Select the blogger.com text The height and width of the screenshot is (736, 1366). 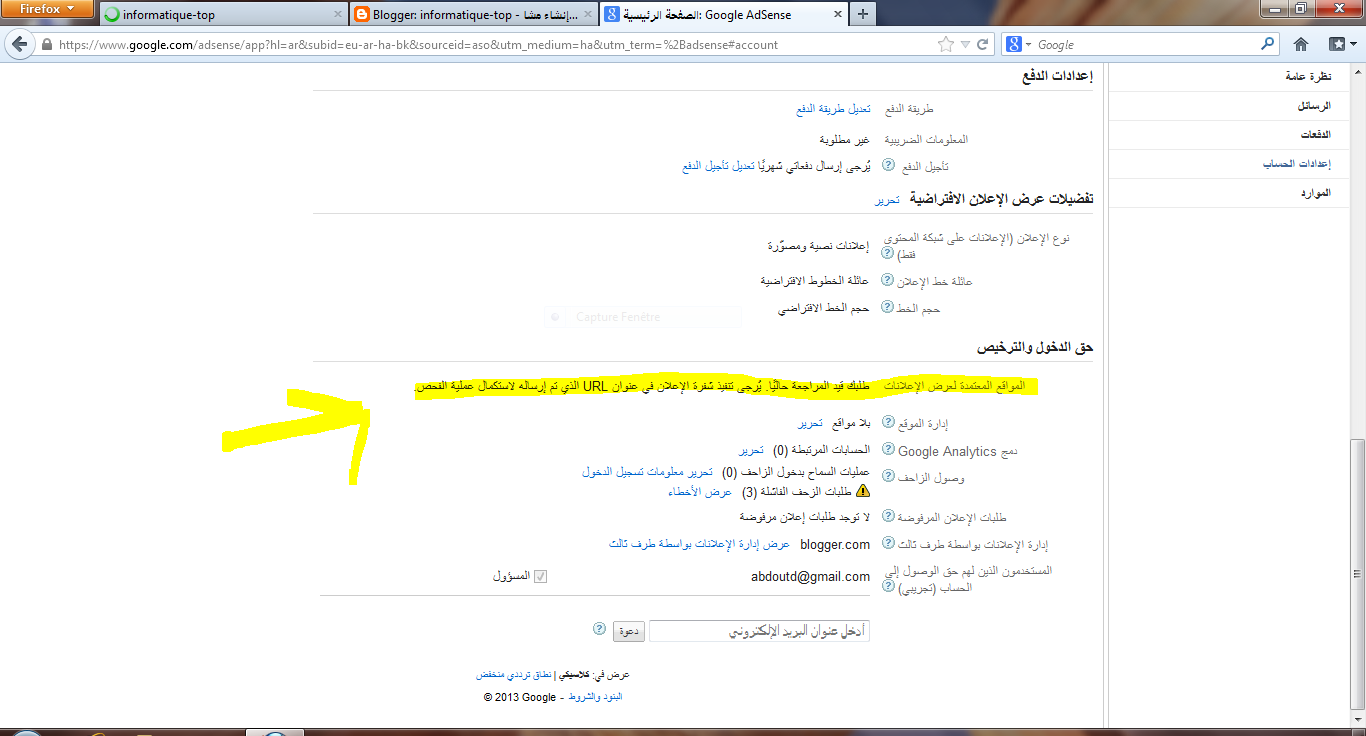pyautogui.click(x=835, y=544)
